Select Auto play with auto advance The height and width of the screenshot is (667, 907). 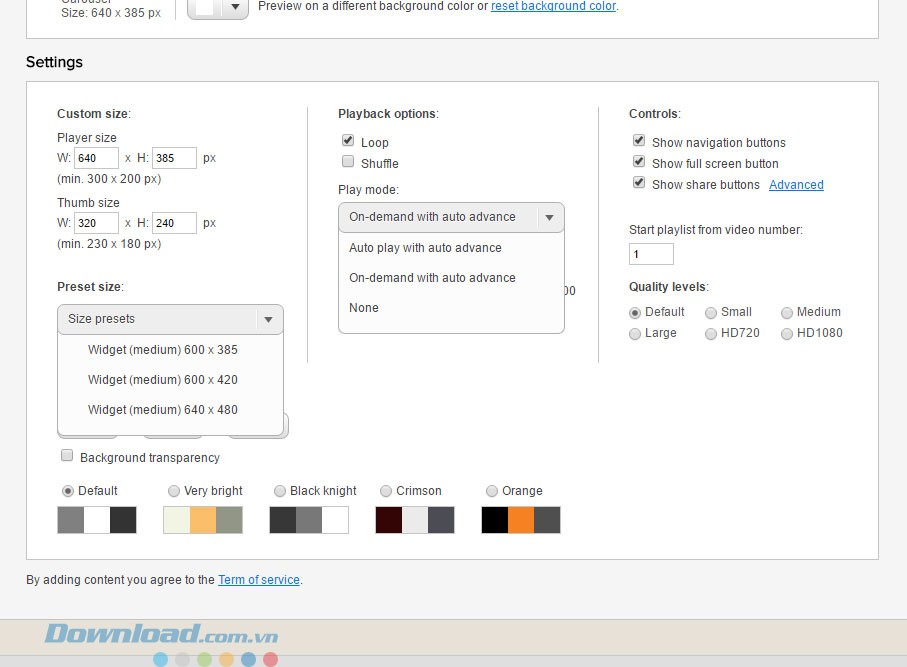(425, 248)
